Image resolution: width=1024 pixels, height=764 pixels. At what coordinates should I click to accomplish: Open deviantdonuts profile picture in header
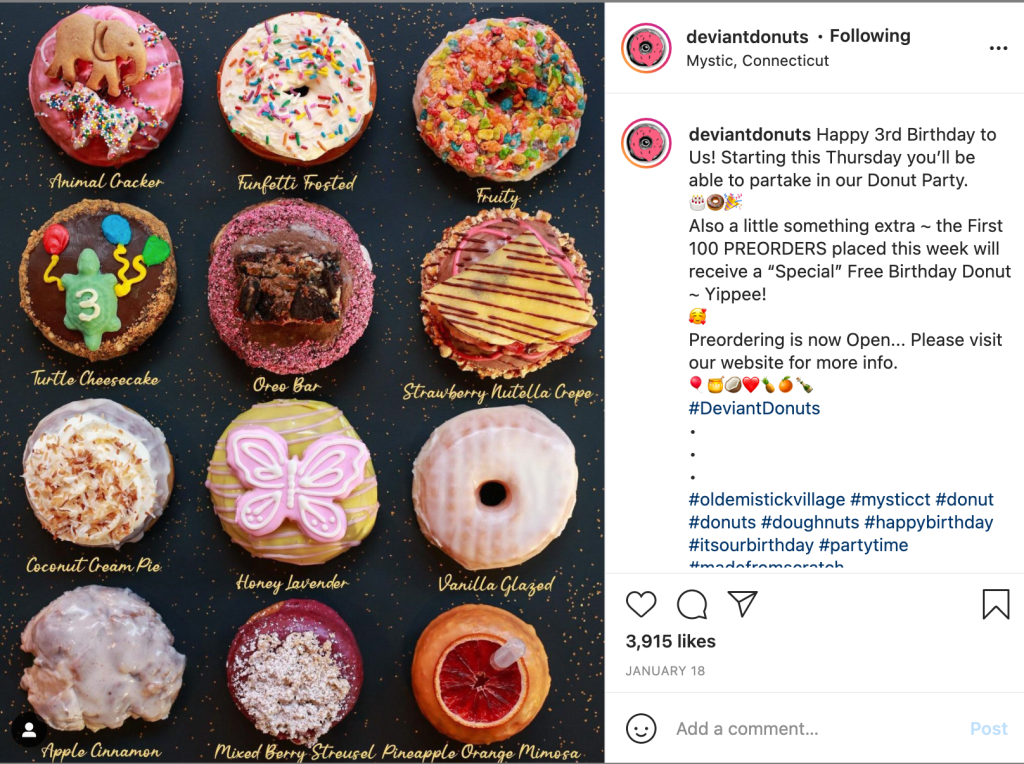646,48
